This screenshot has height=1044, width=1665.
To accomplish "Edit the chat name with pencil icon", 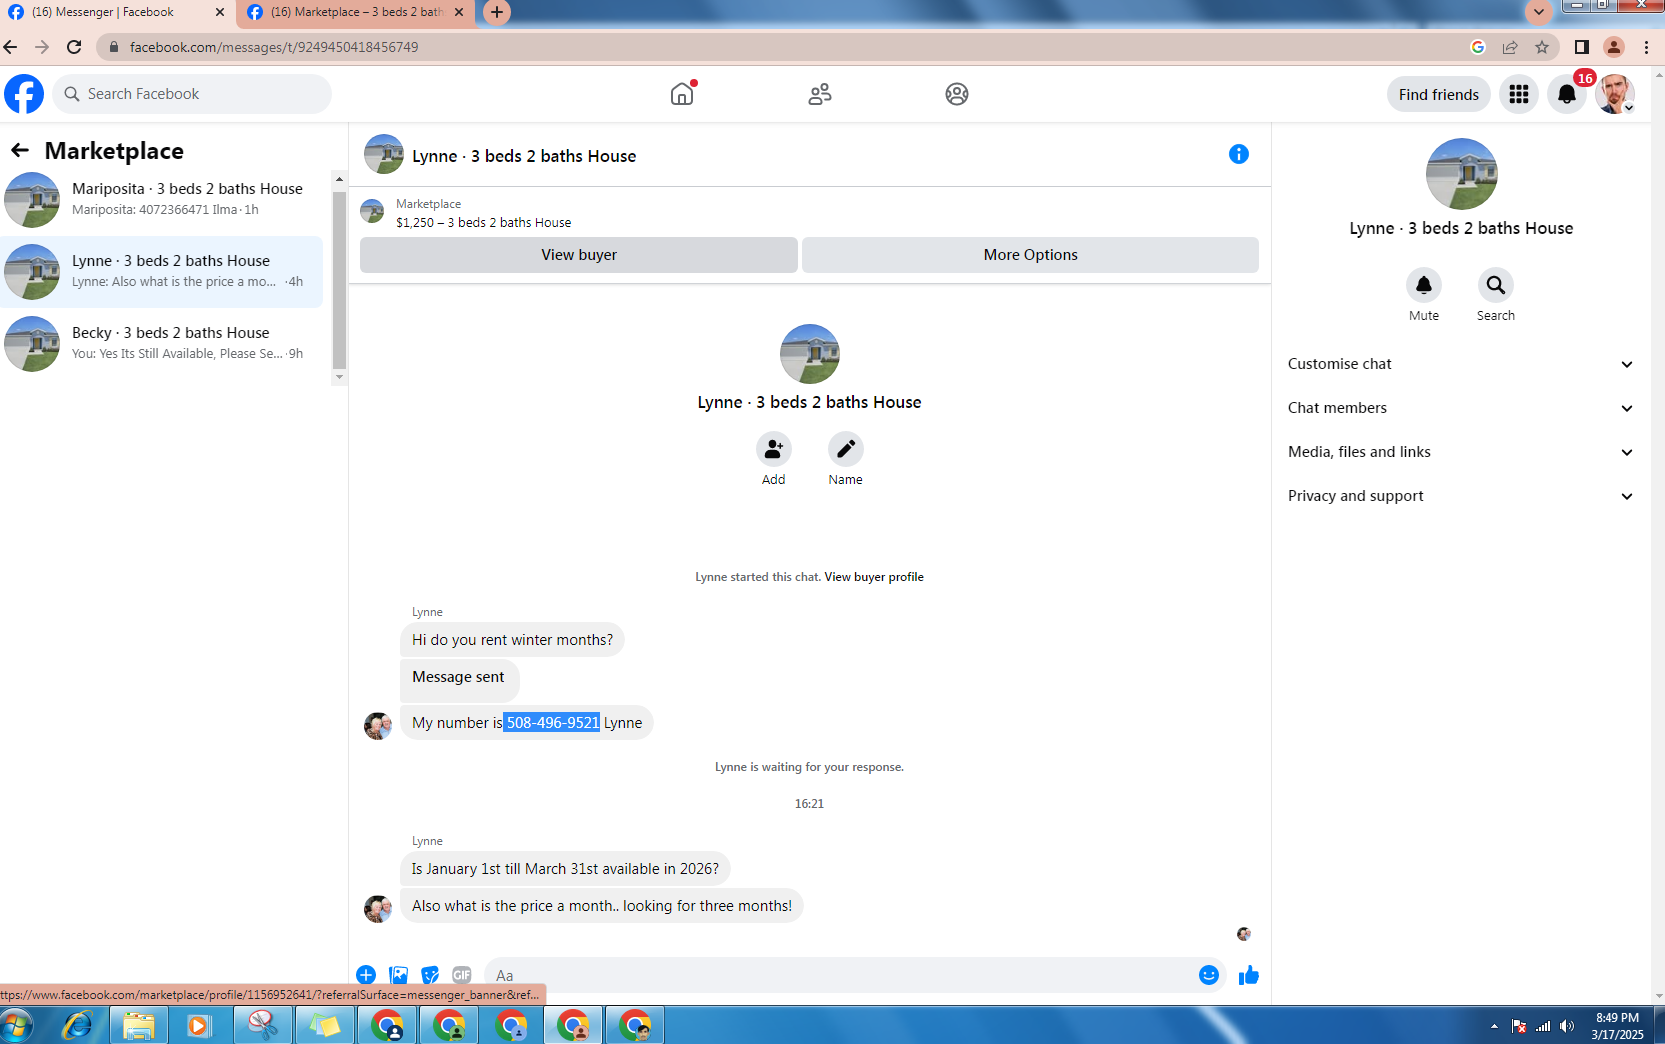I will pyautogui.click(x=846, y=449).
